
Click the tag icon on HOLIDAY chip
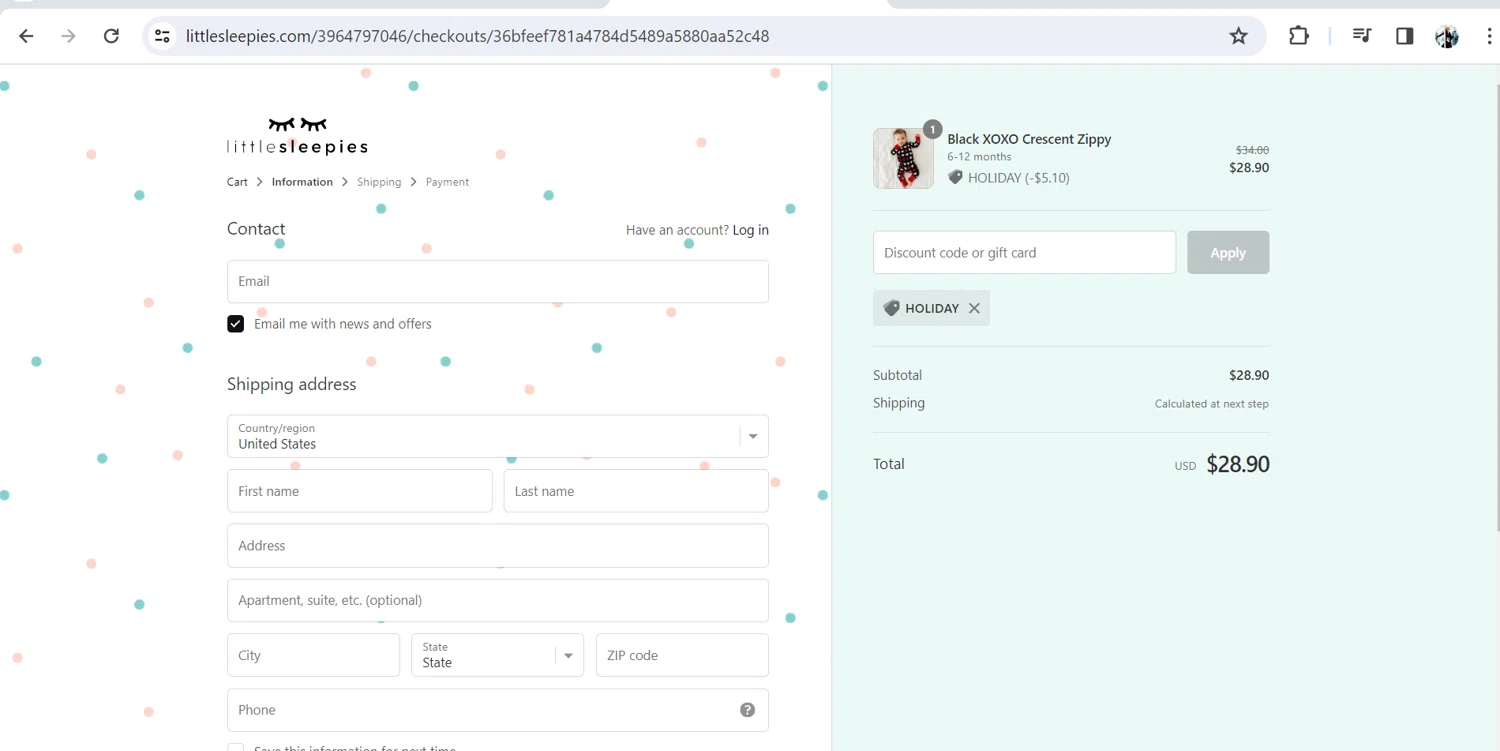point(891,308)
